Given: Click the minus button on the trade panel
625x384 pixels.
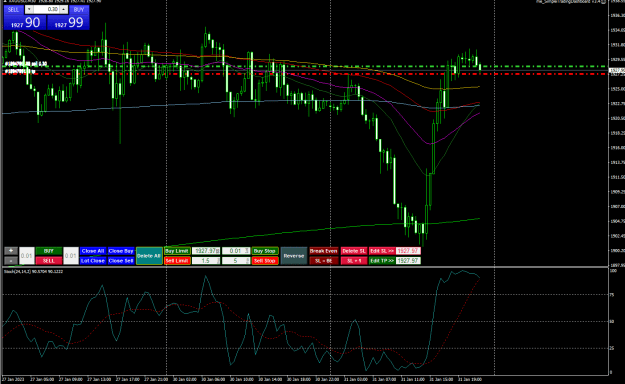Looking at the screenshot, I should [x=11, y=261].
